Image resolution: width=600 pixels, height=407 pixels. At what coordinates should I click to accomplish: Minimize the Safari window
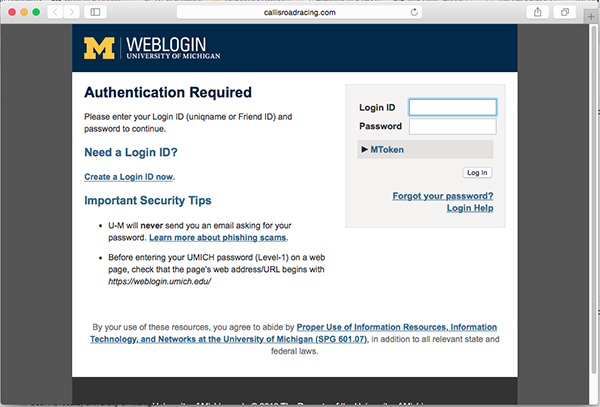pyautogui.click(x=24, y=12)
